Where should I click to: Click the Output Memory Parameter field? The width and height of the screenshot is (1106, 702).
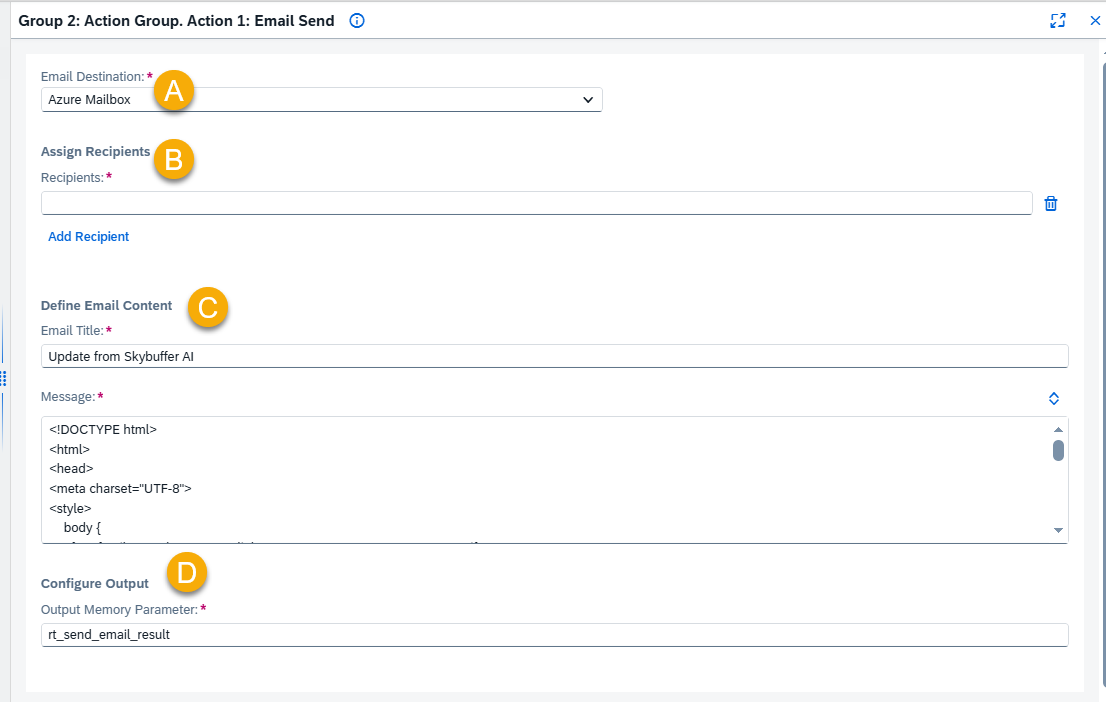(554, 634)
